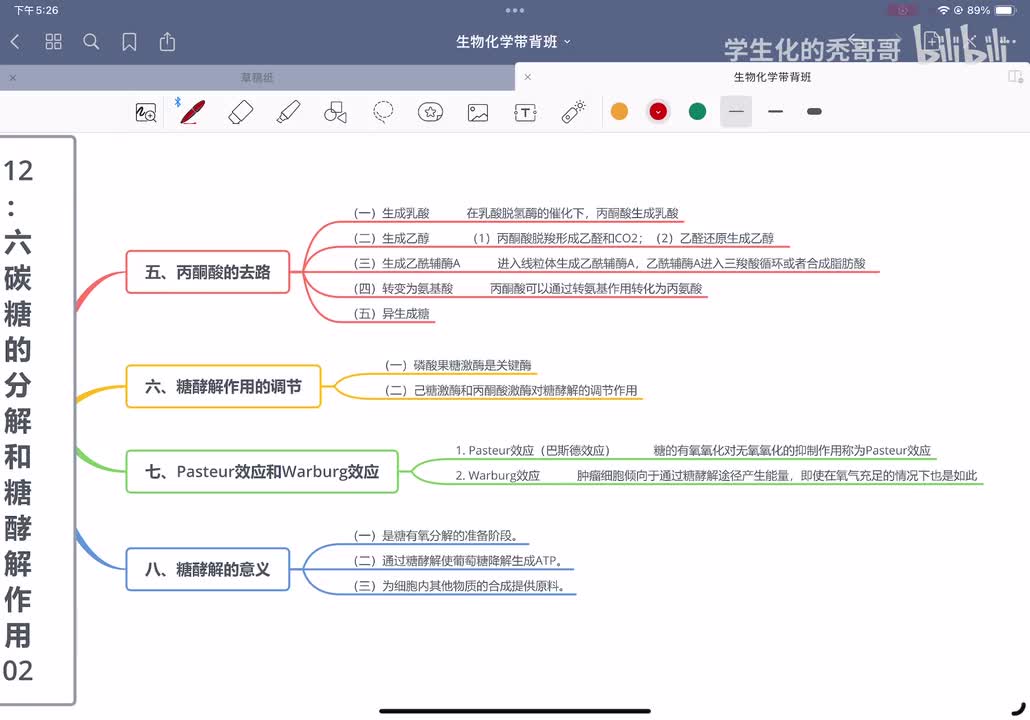
Task: Click the 在乳酸脱氢酶的催化下 description text
Action: [x=572, y=213]
